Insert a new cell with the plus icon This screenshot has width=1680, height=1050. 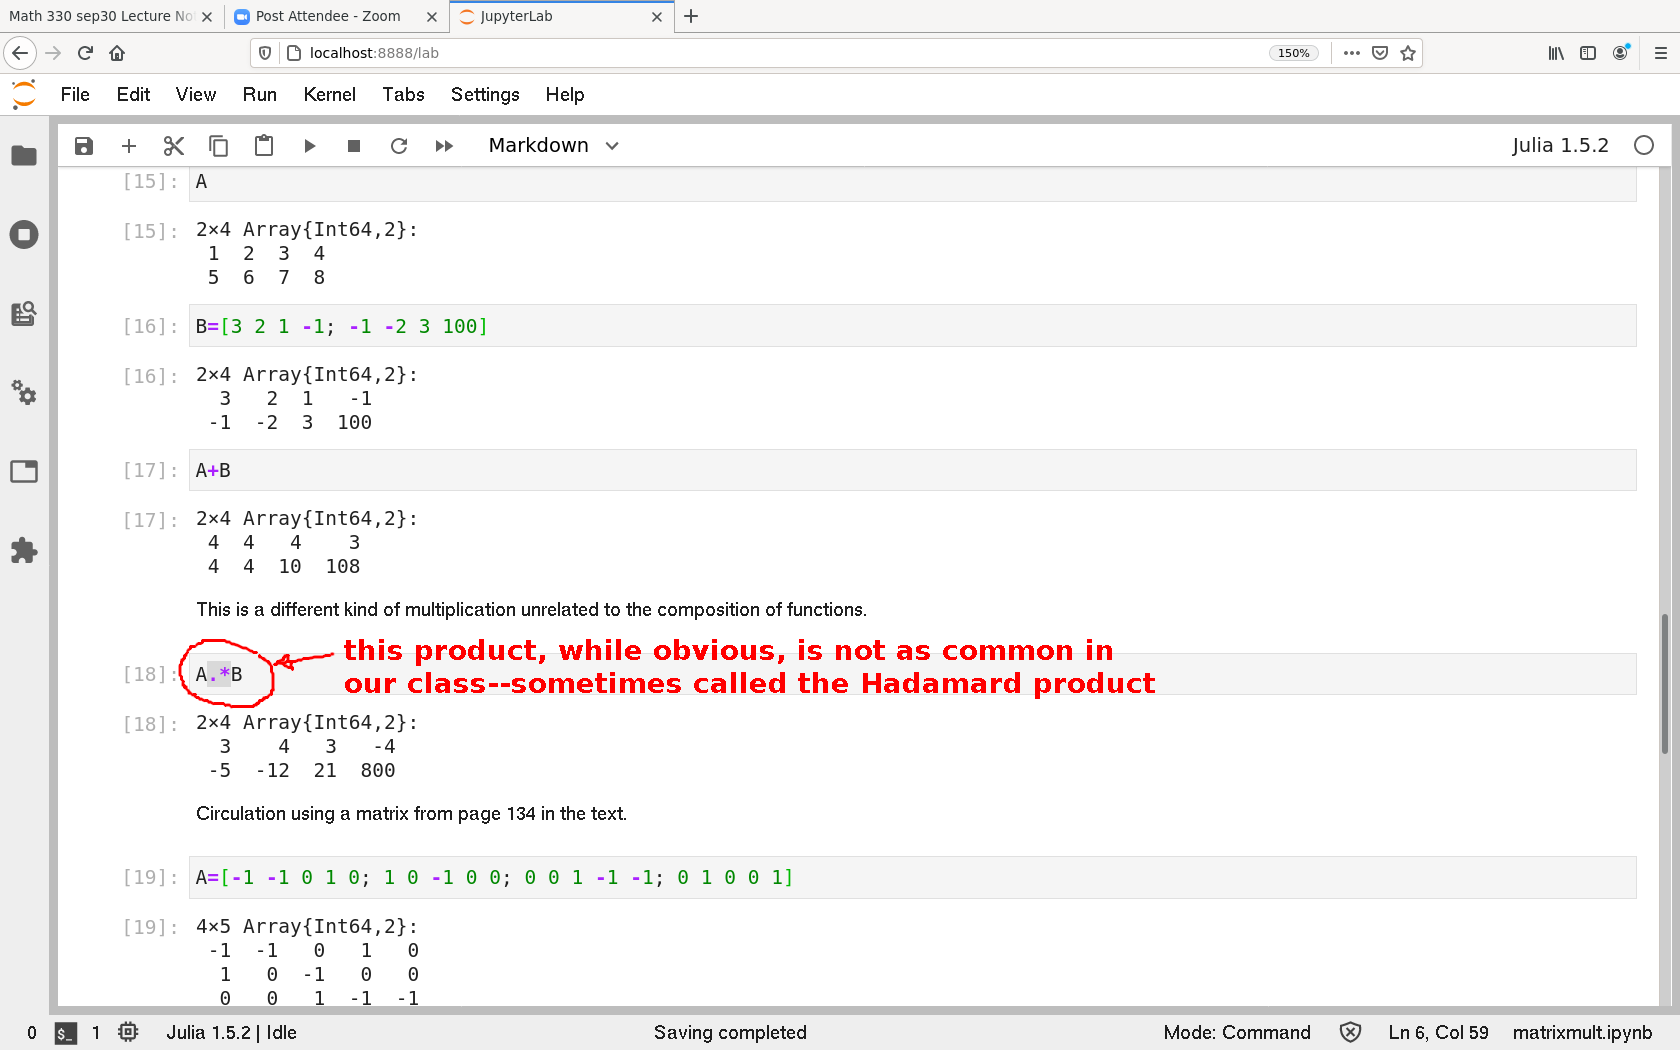[129, 146]
